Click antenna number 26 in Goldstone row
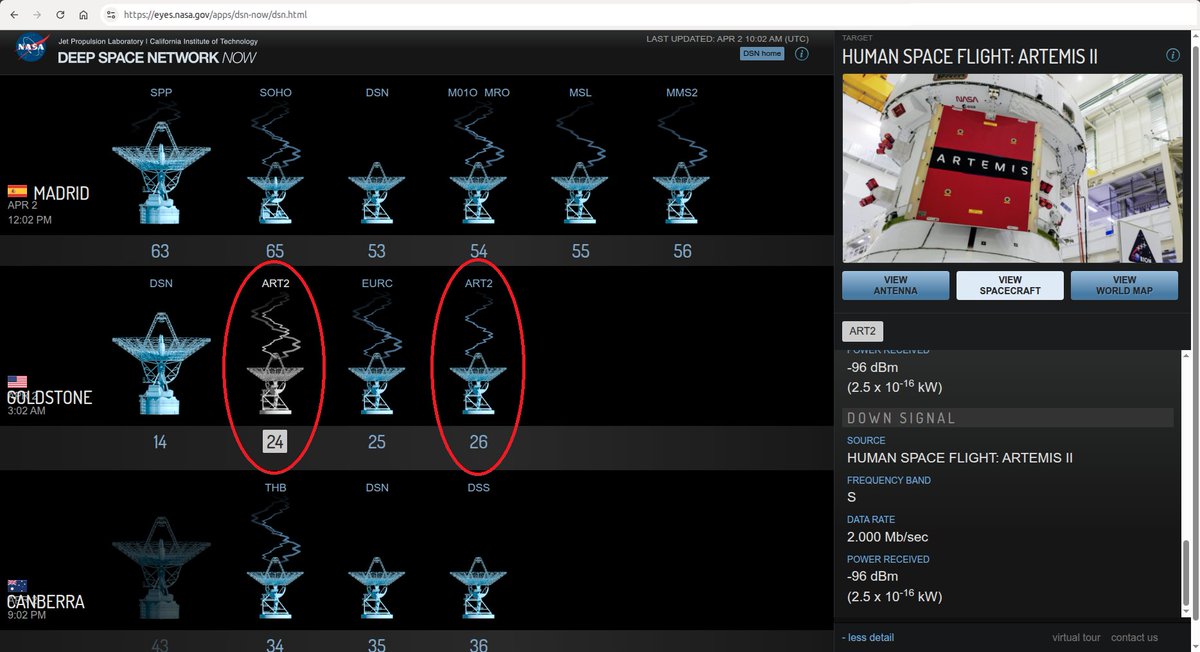 click(x=478, y=441)
